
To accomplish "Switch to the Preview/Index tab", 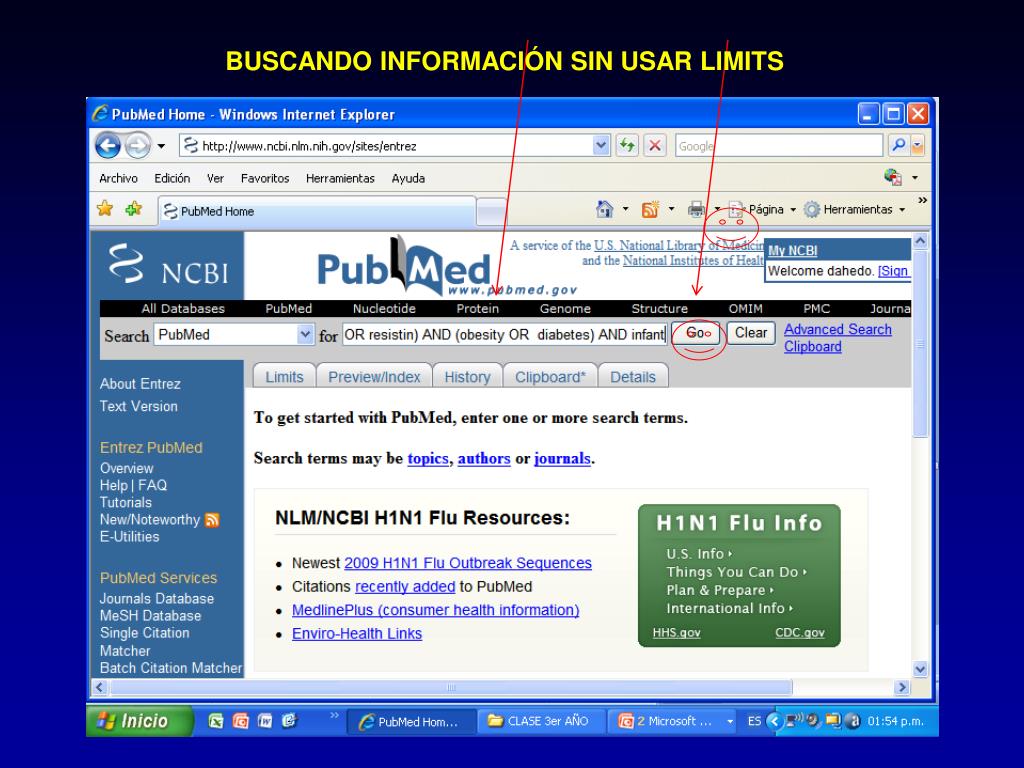I will coord(374,377).
